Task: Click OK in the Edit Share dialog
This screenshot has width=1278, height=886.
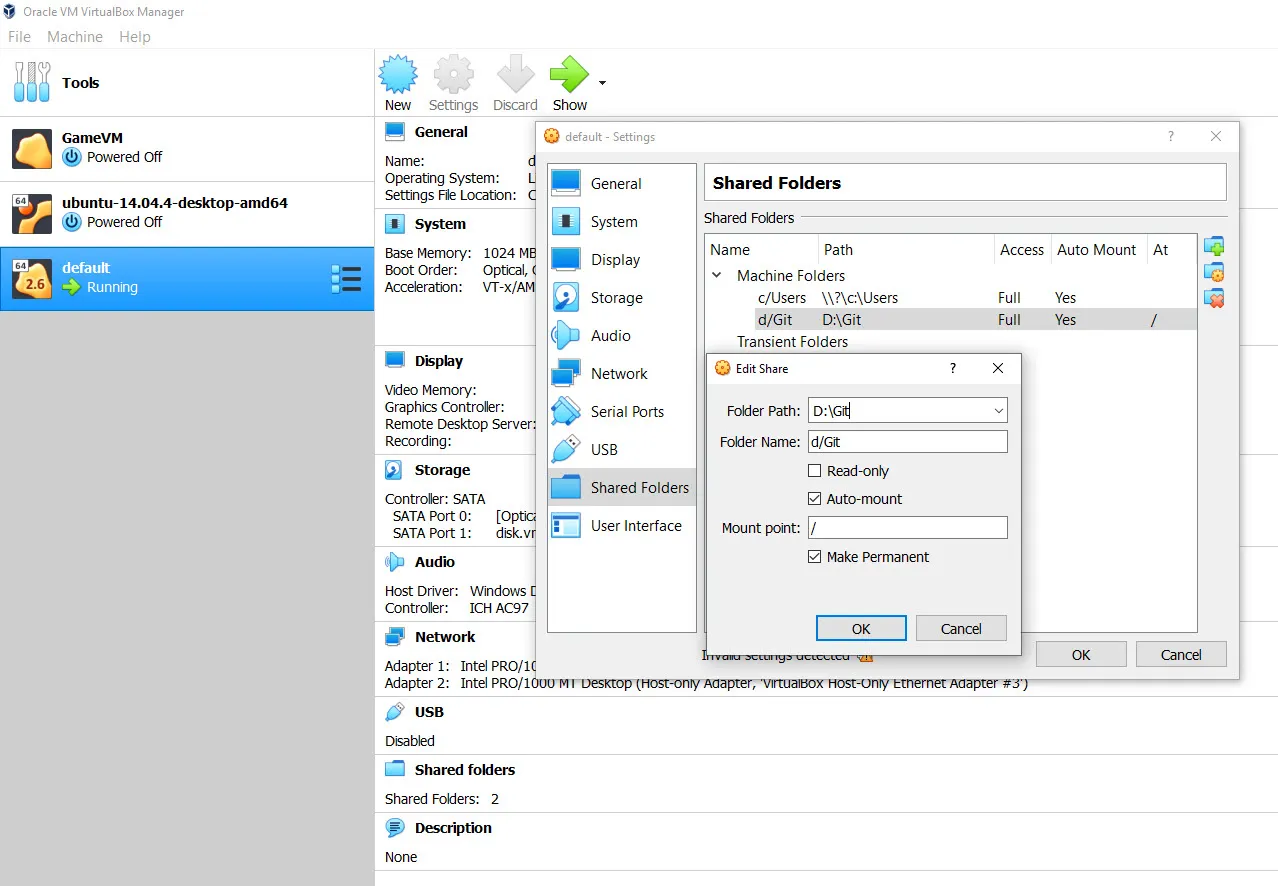Action: point(861,629)
